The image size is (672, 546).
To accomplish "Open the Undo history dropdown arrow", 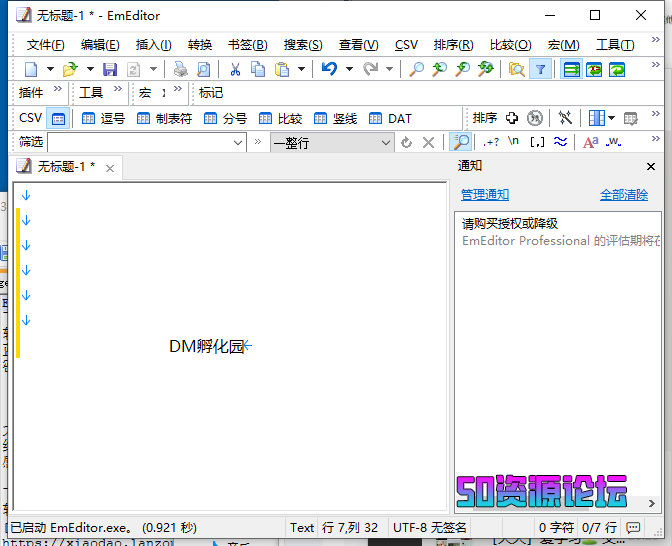I will coord(349,69).
